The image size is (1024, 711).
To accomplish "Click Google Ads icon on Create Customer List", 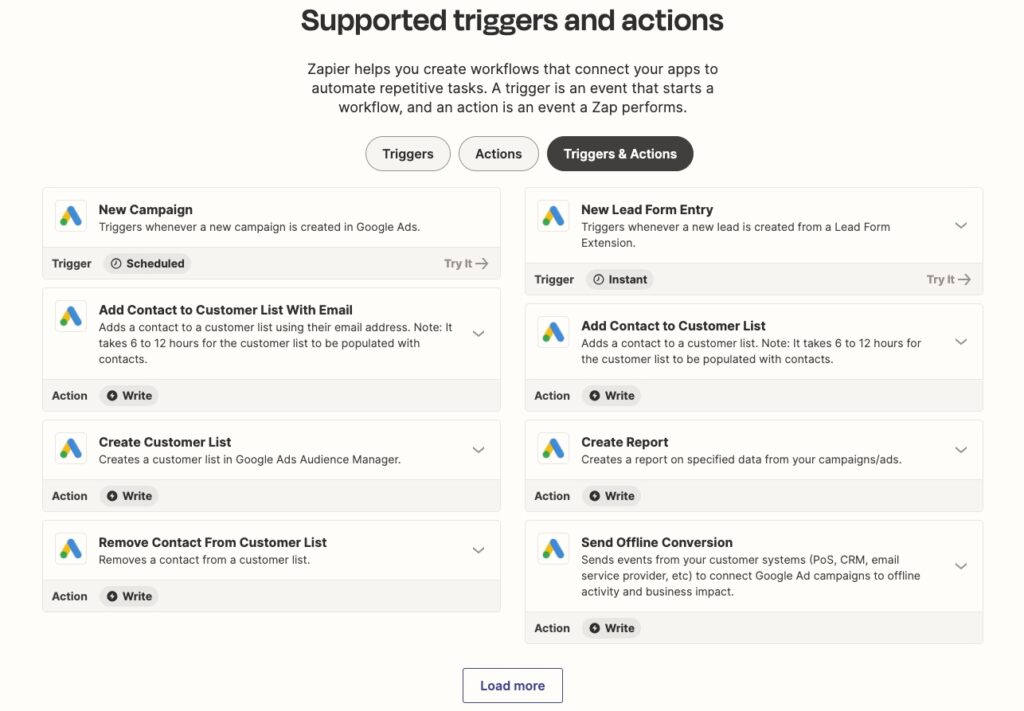I will pyautogui.click(x=71, y=449).
